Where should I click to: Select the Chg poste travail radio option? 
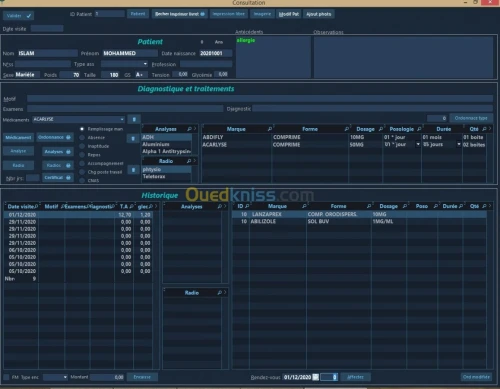[x=82, y=172]
